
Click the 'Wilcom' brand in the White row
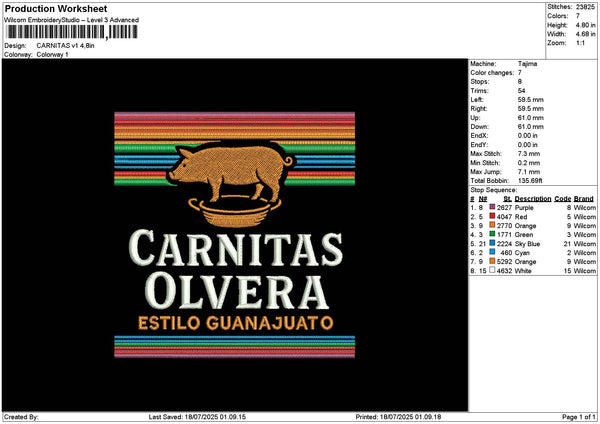[585, 271]
